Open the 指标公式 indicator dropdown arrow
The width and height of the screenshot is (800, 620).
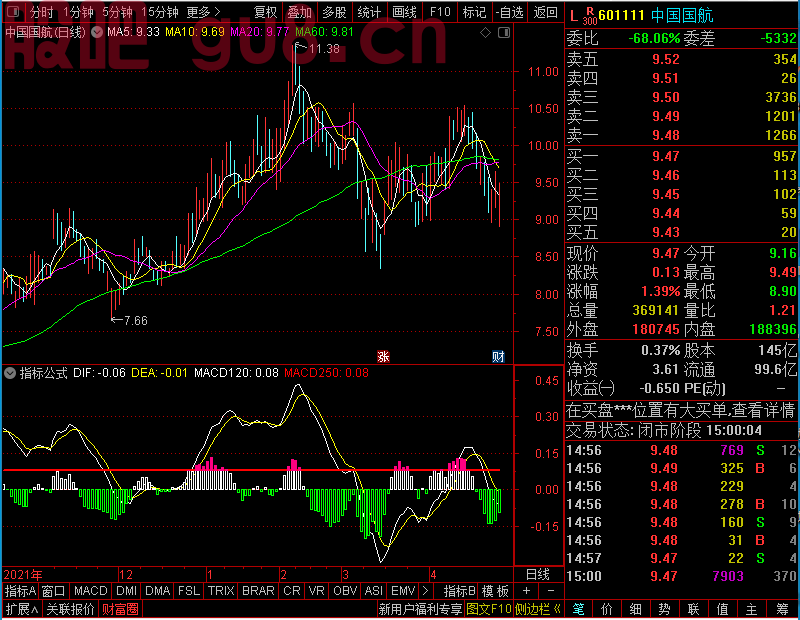tap(10, 373)
